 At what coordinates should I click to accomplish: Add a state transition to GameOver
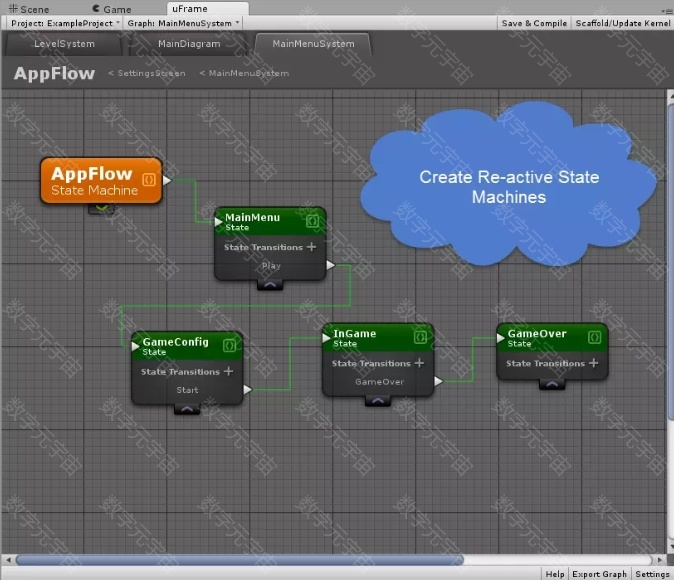[x=594, y=363]
